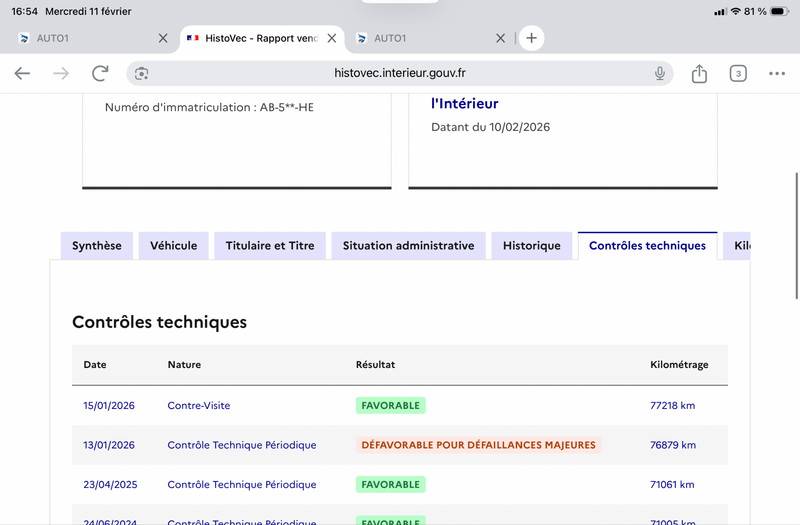Image resolution: width=800 pixels, height=525 pixels.
Task: Reload the page with refresh icon
Action: pyautogui.click(x=100, y=73)
